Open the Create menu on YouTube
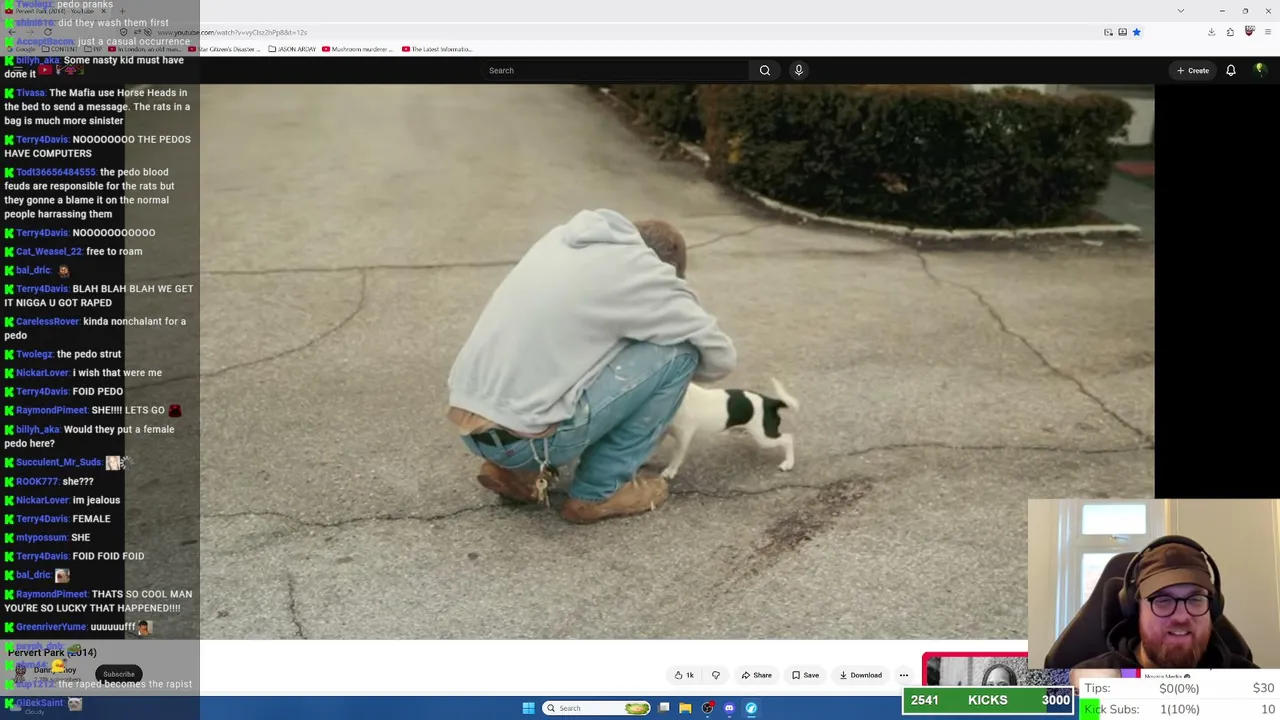 pyautogui.click(x=1193, y=70)
